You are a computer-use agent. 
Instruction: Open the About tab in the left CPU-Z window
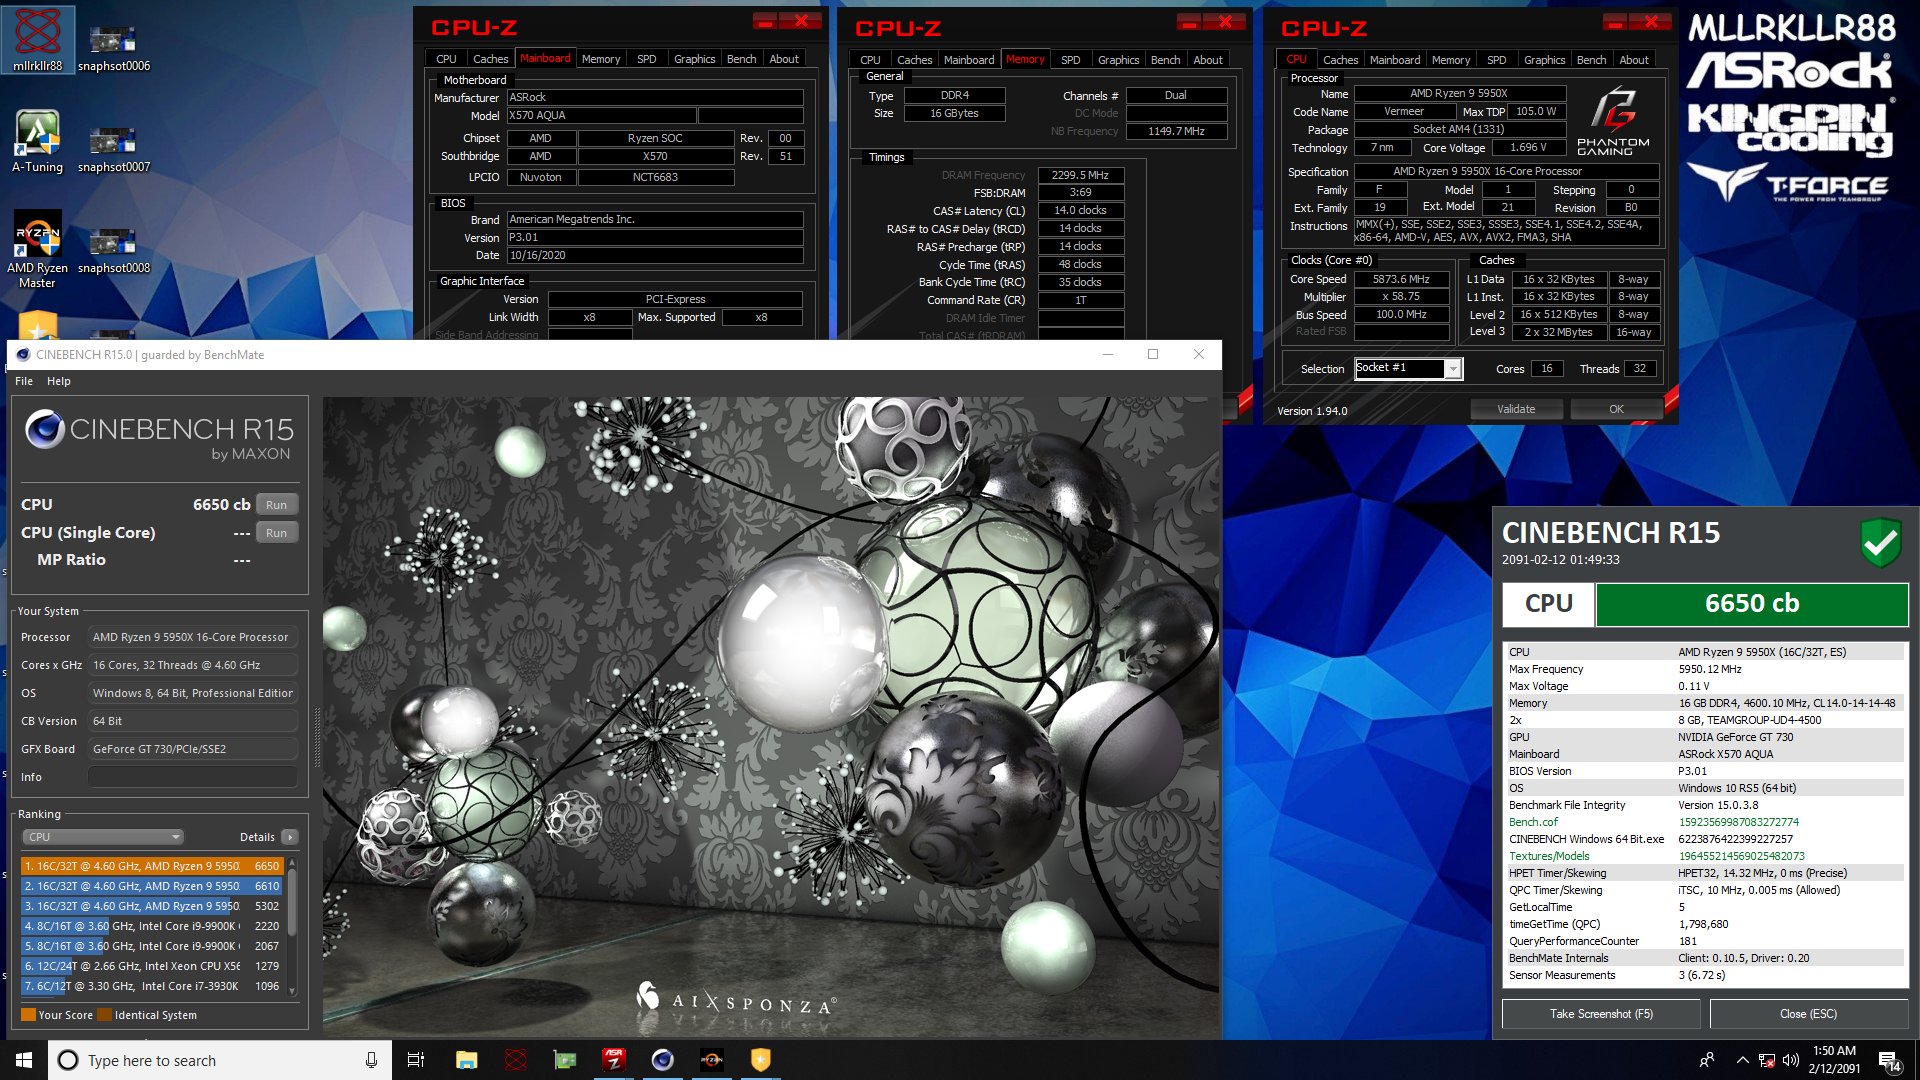[784, 59]
